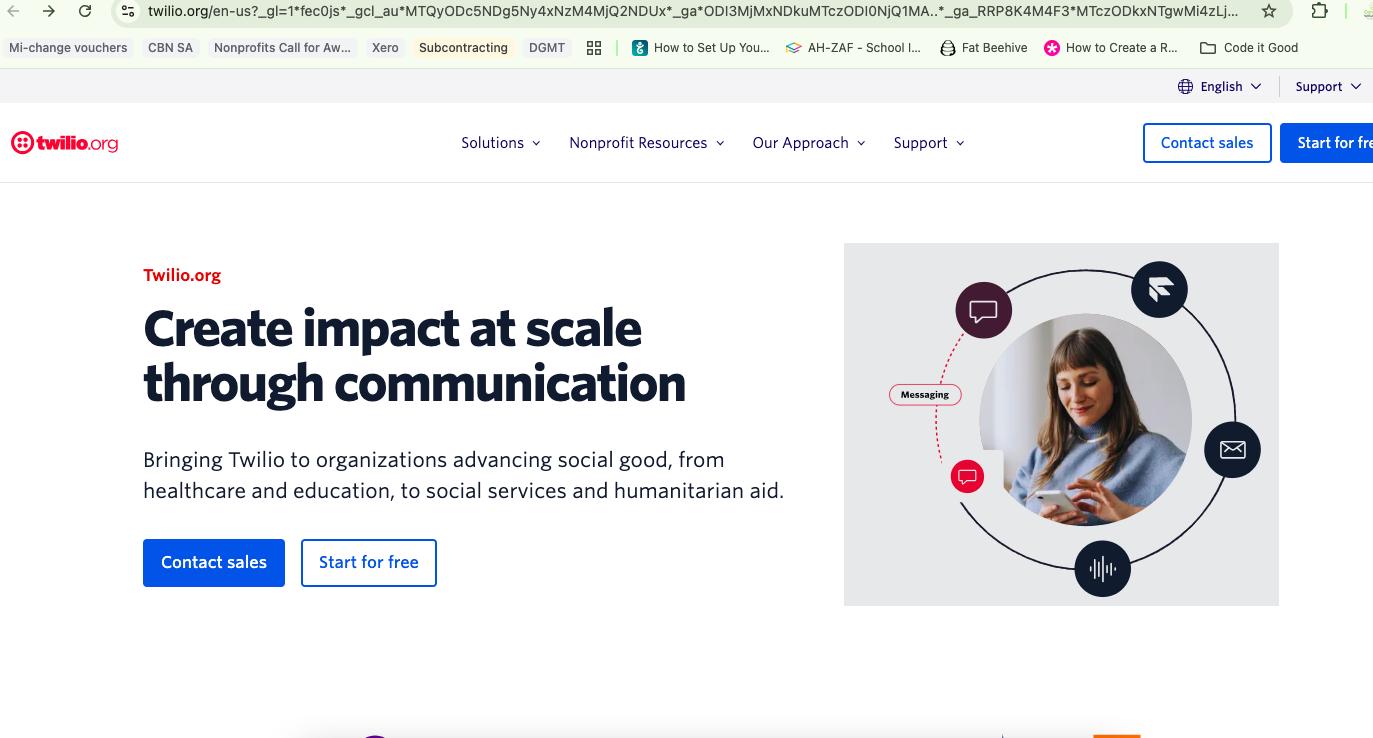Viewport: 1373px width, 738px height.
Task: Open the Xero bookmark
Action: point(385,48)
